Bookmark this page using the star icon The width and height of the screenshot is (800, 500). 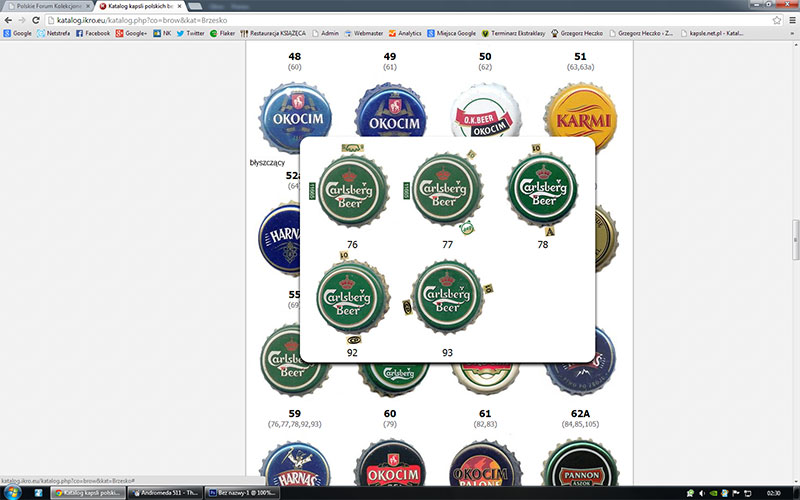(x=776, y=19)
